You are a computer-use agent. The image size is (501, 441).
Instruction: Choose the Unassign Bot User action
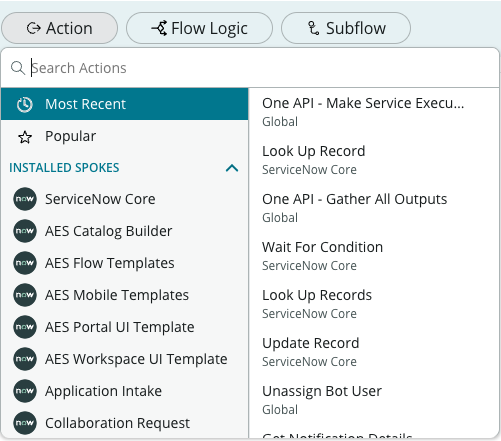point(374,400)
